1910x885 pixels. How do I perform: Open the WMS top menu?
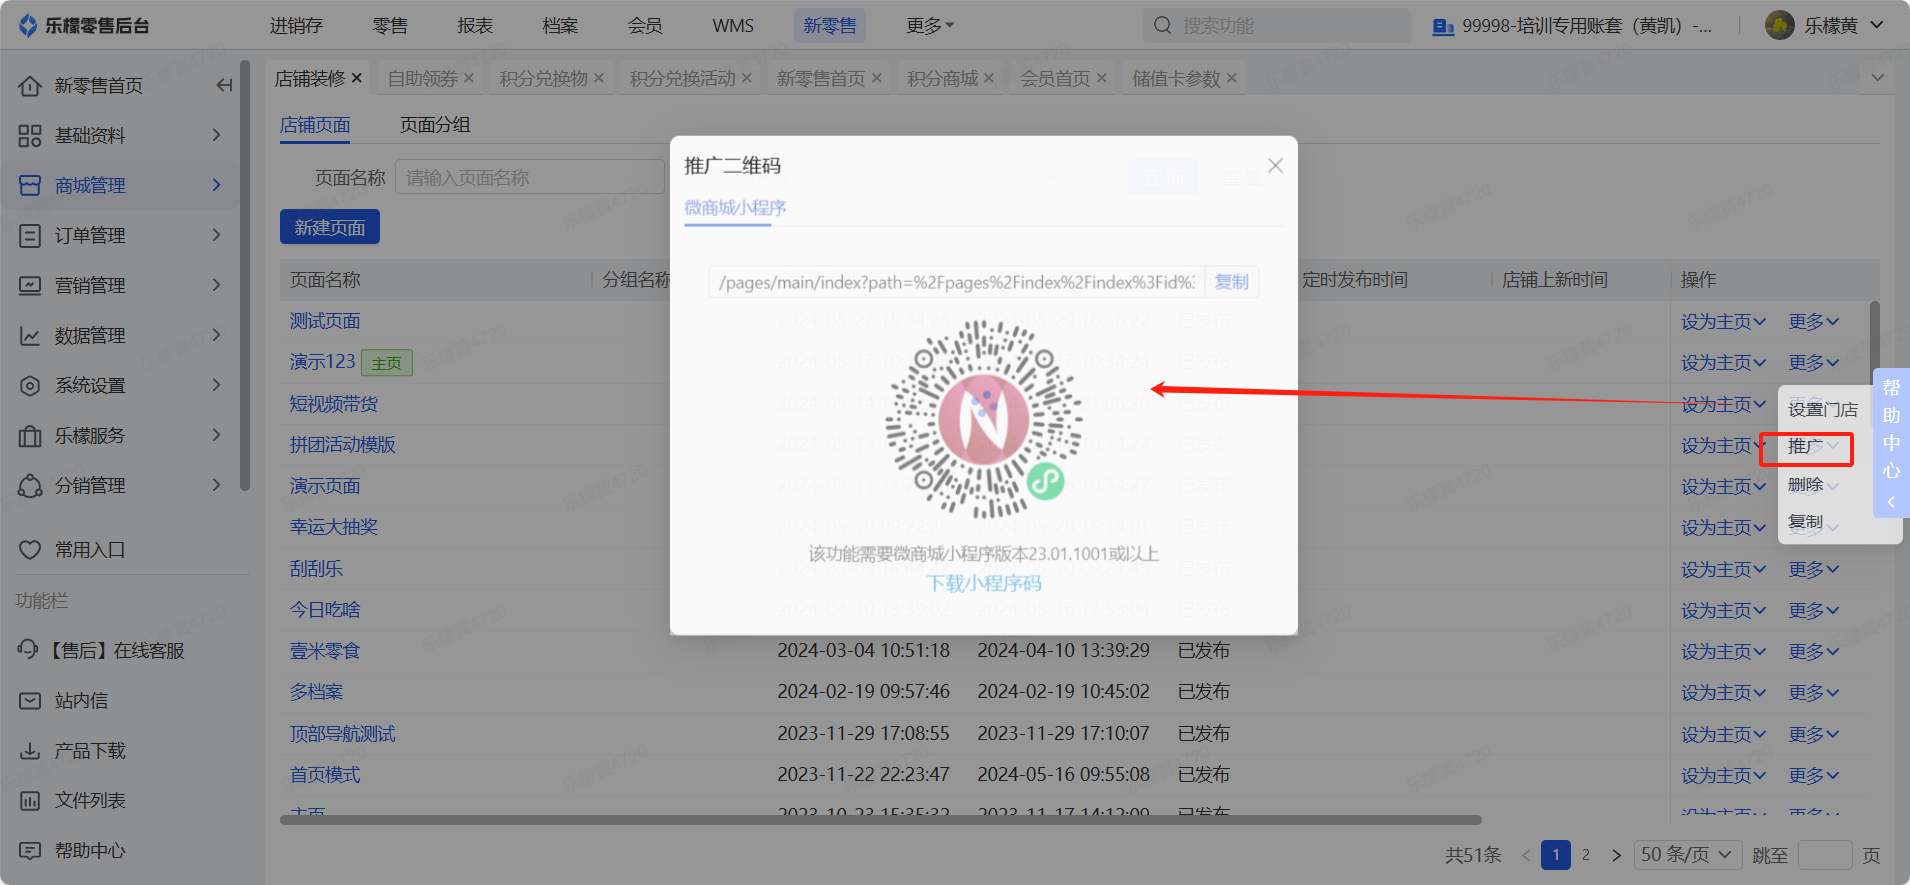(x=733, y=25)
